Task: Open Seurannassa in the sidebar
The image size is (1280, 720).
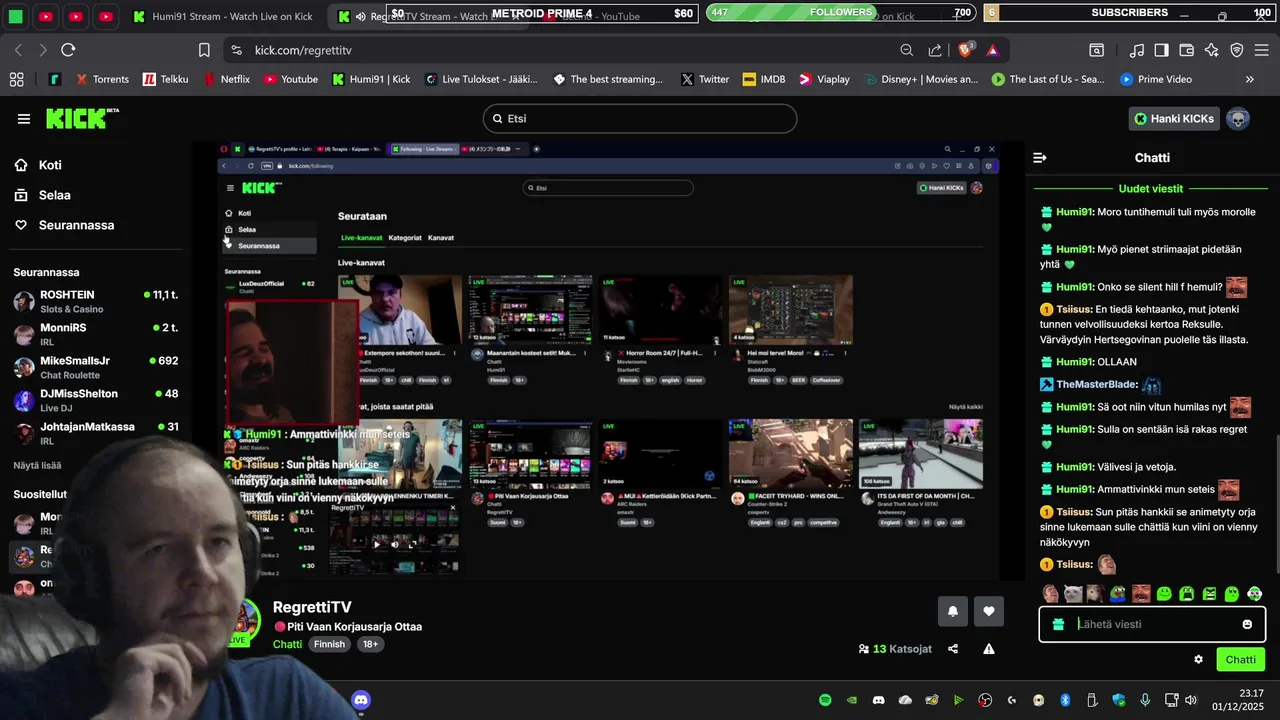Action: [76, 225]
